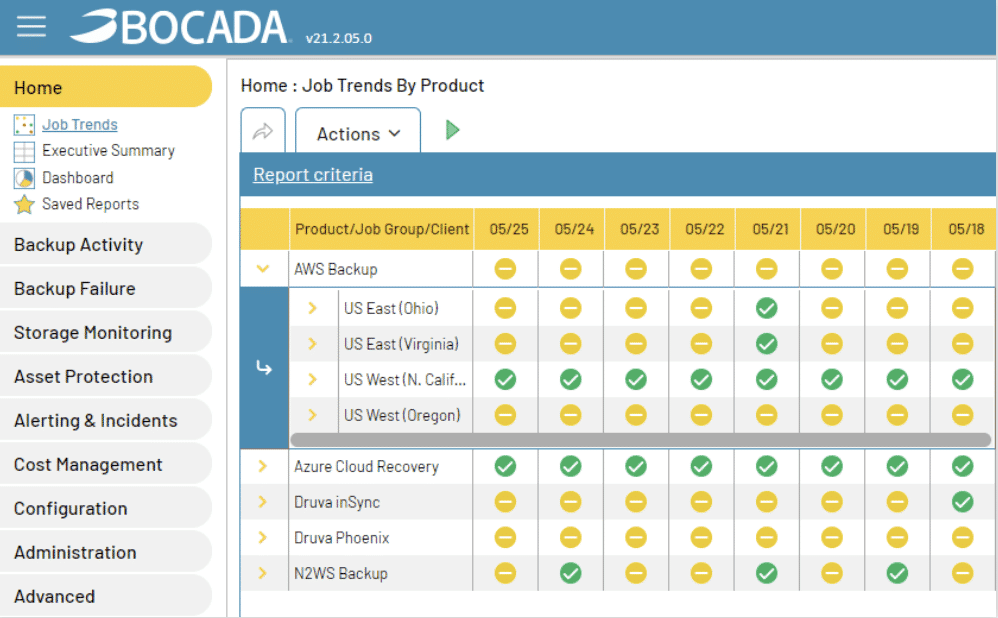Click the Executive Summary grid icon

24,151
